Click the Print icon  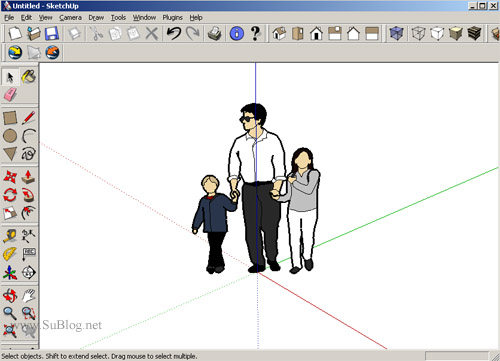point(214,34)
